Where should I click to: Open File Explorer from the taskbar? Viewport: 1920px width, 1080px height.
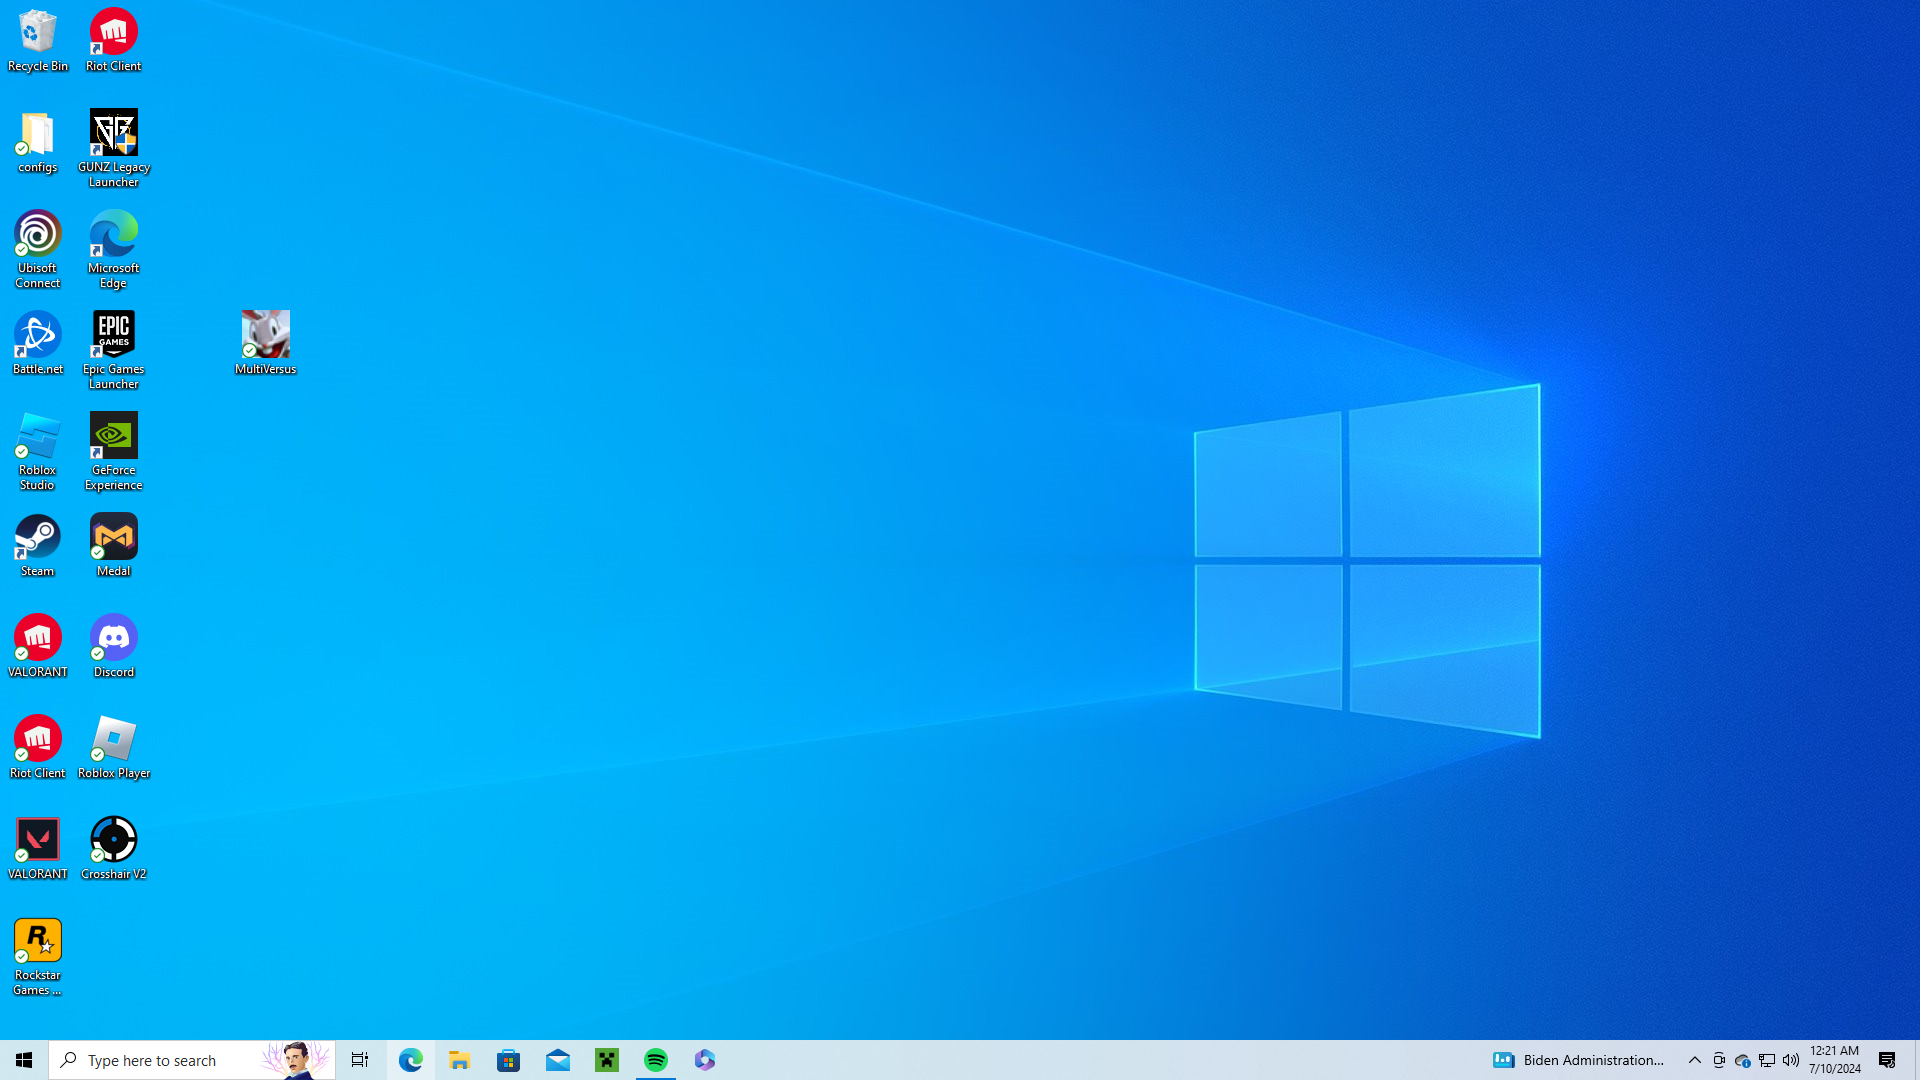459,1060
